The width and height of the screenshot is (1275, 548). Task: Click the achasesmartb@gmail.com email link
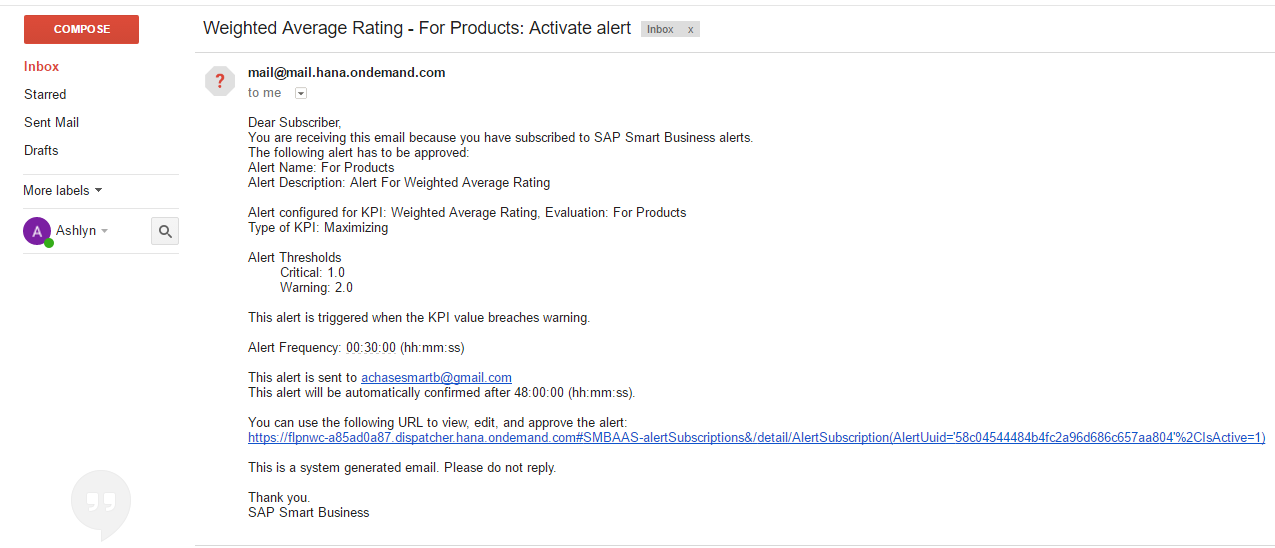tap(436, 378)
